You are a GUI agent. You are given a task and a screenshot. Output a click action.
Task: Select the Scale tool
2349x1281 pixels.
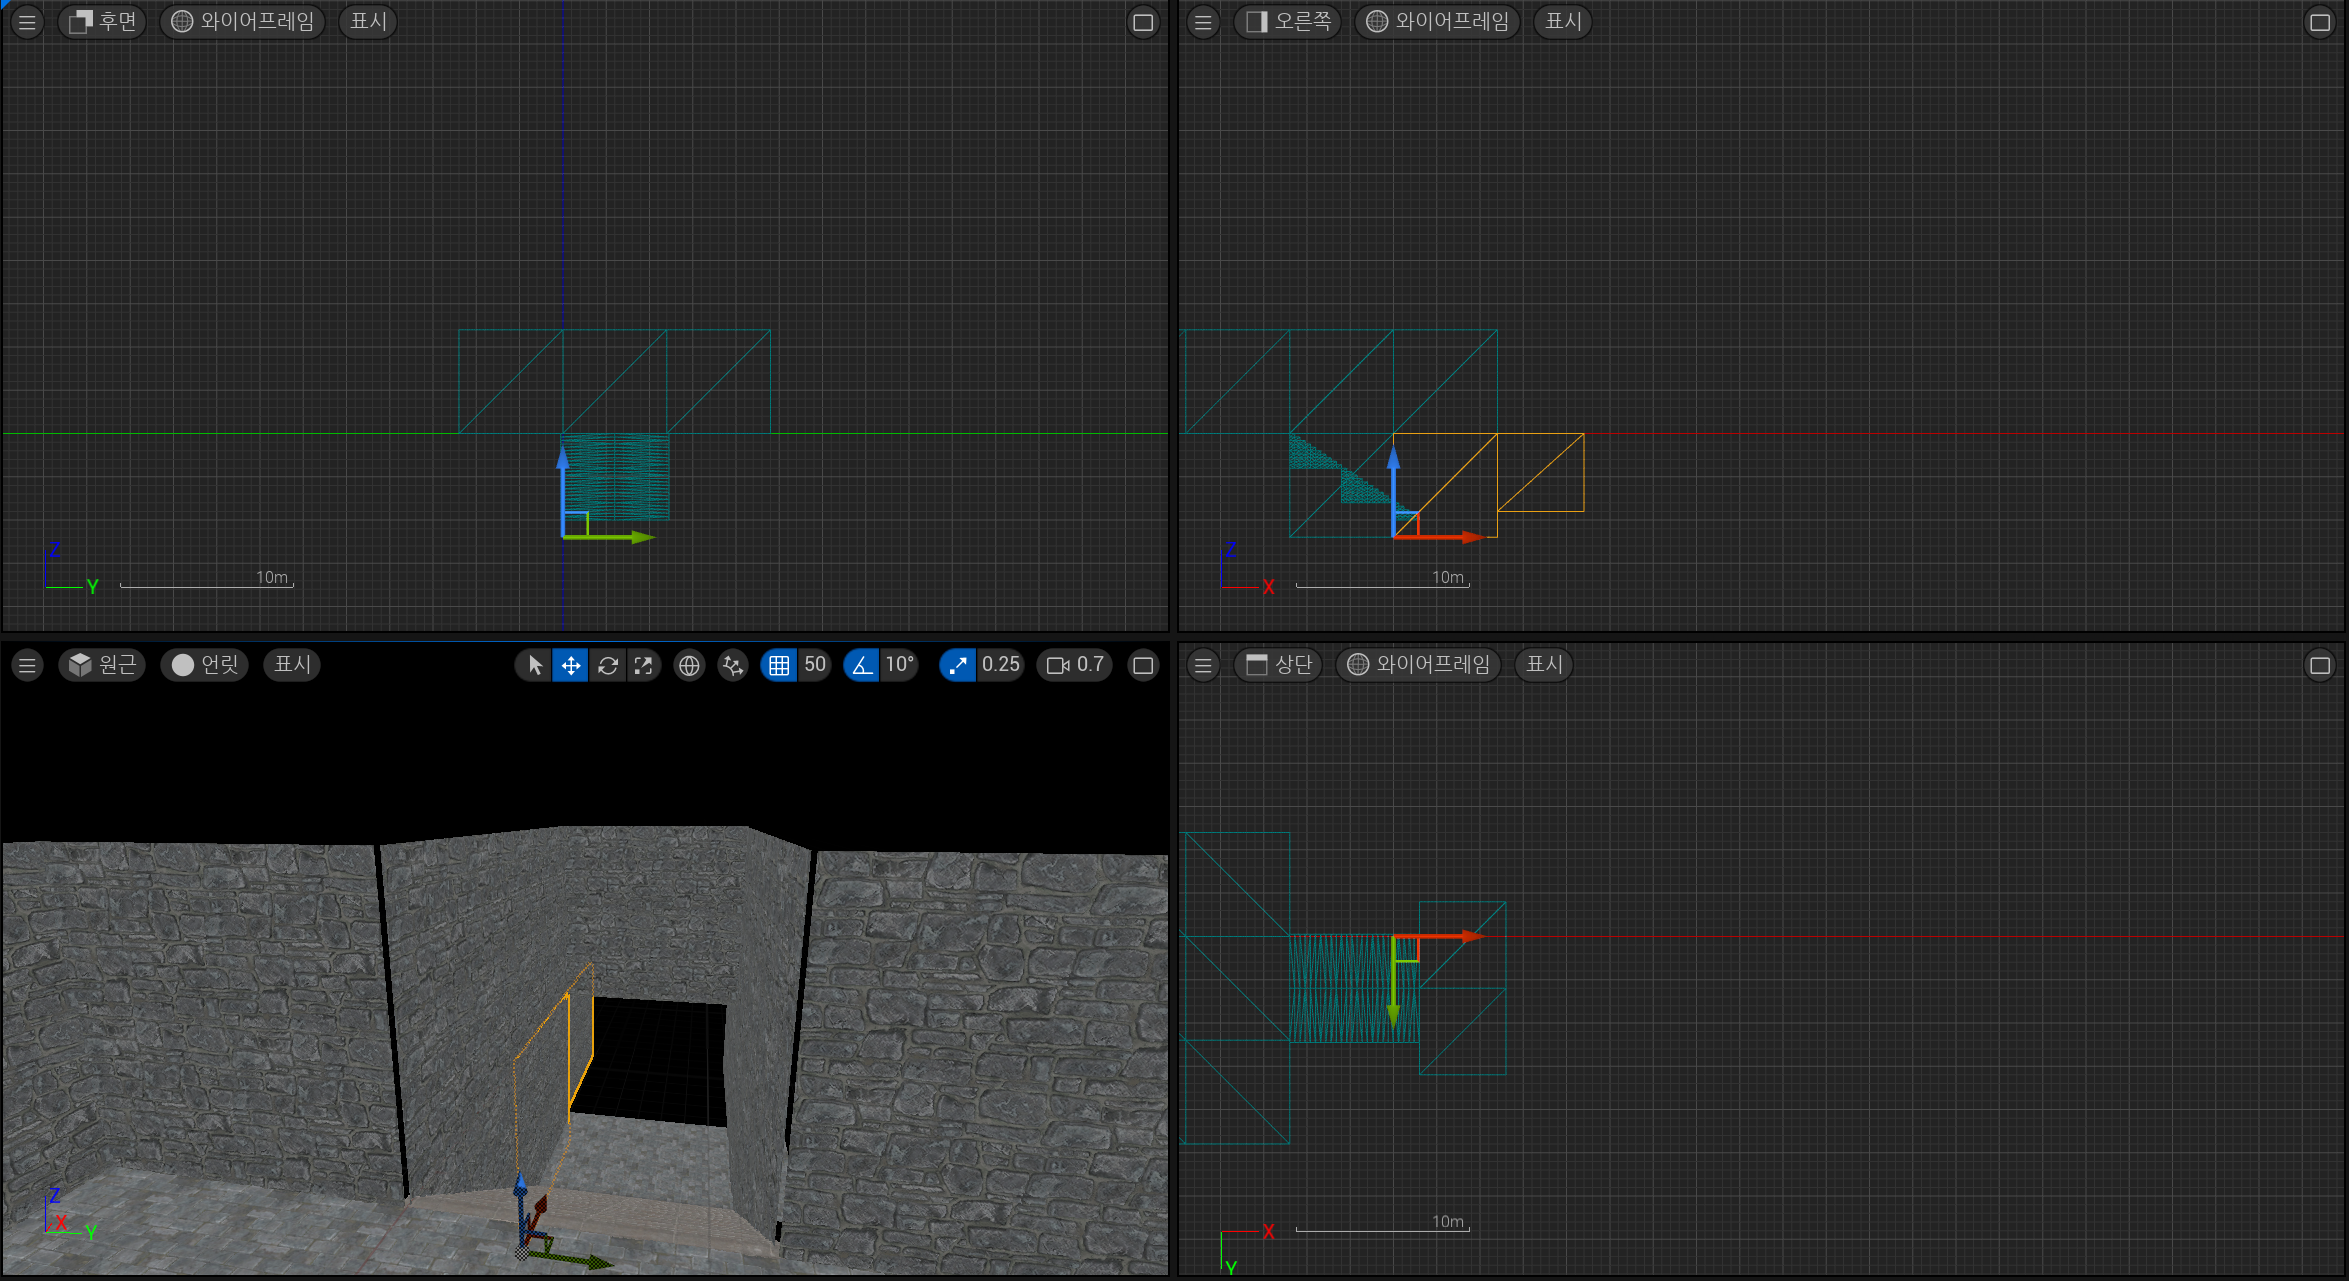click(x=643, y=665)
